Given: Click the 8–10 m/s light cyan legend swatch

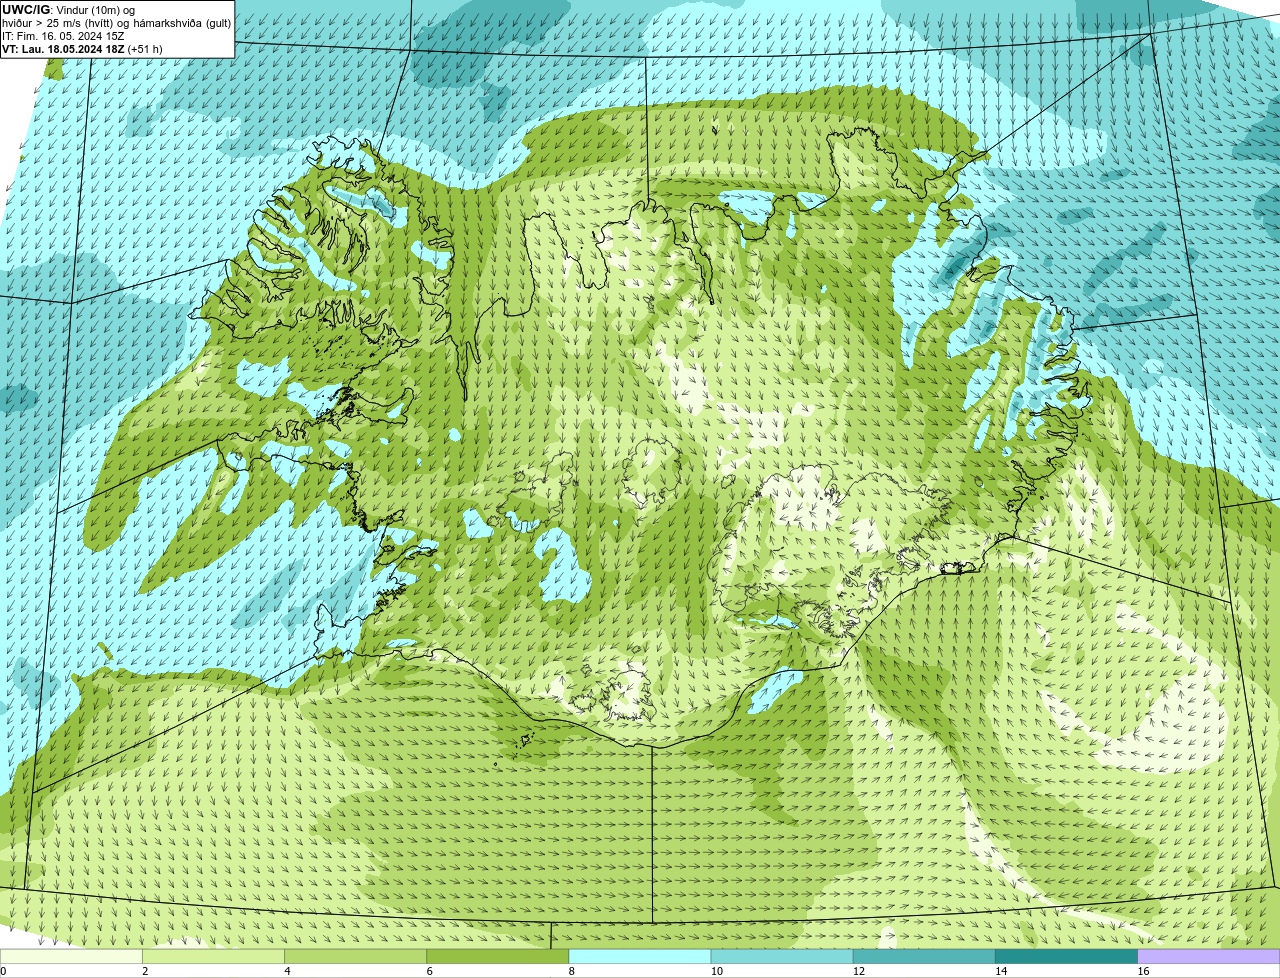Looking at the screenshot, I should [x=640, y=957].
